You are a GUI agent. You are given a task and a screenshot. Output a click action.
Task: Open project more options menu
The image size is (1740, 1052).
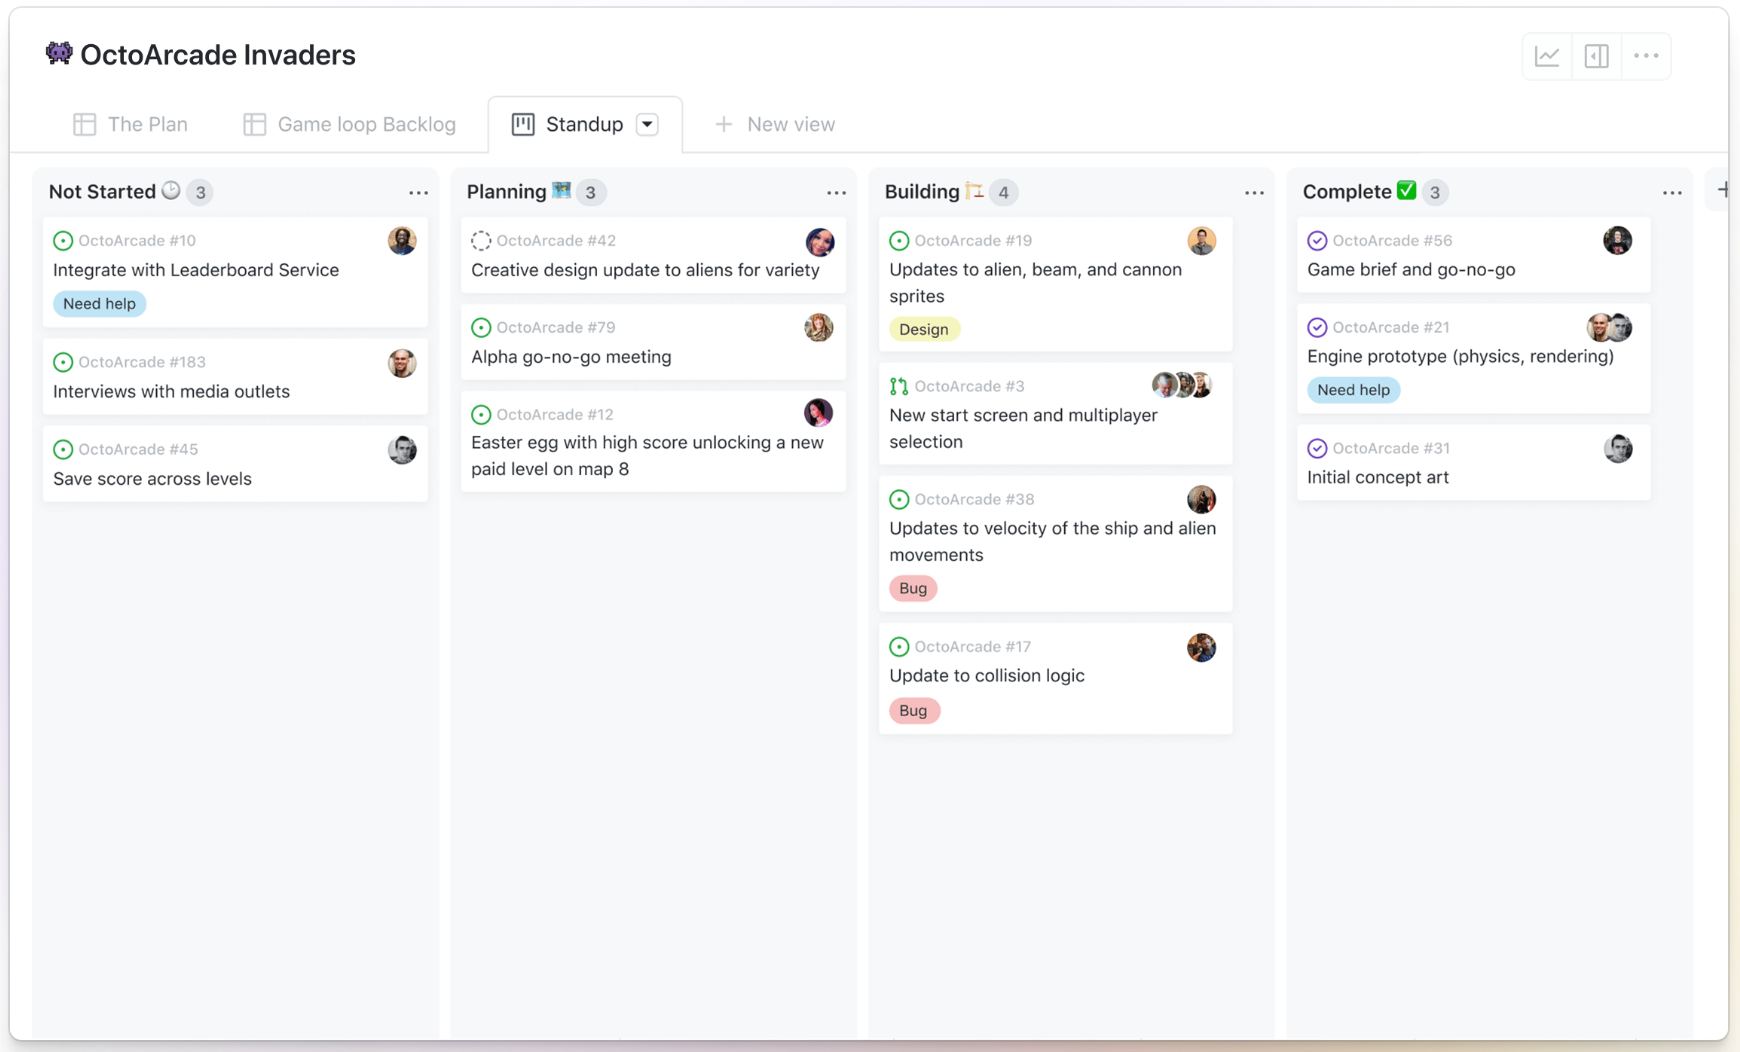pyautogui.click(x=1646, y=56)
